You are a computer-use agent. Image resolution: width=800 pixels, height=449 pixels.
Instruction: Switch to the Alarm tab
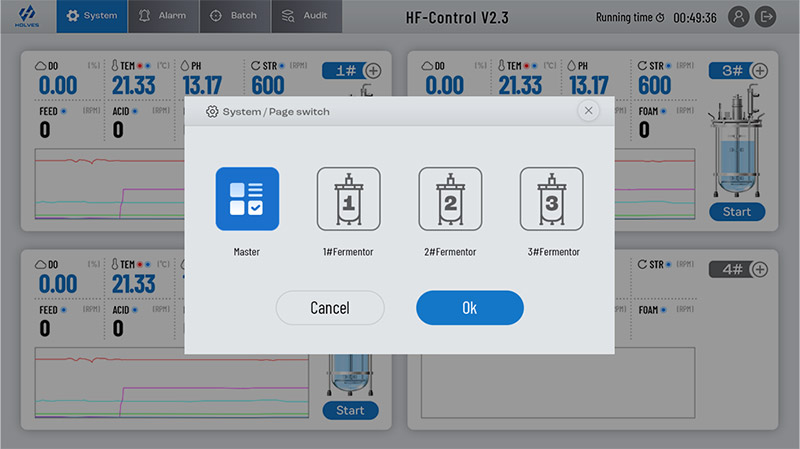[x=163, y=16]
